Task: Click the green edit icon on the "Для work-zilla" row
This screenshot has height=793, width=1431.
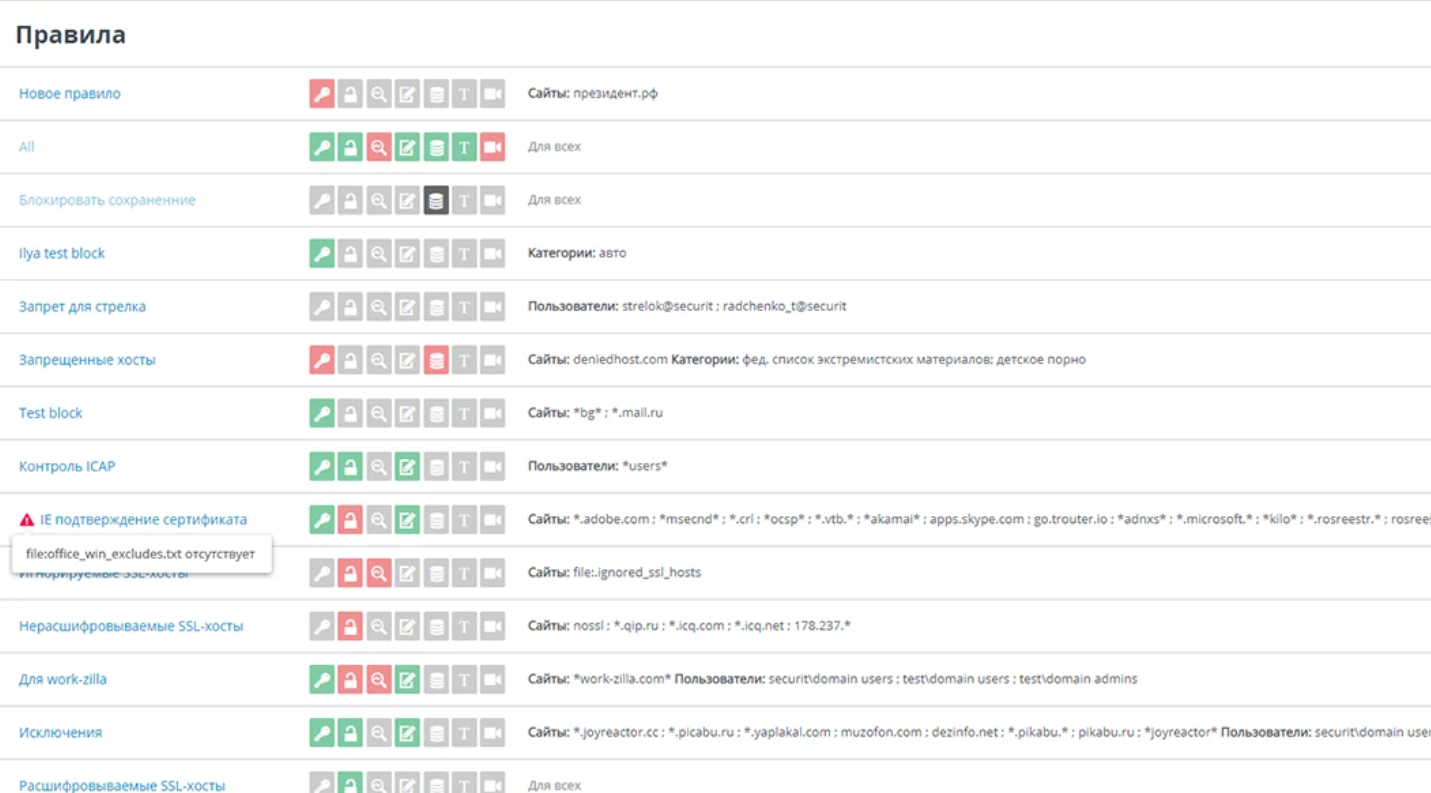Action: coord(405,679)
